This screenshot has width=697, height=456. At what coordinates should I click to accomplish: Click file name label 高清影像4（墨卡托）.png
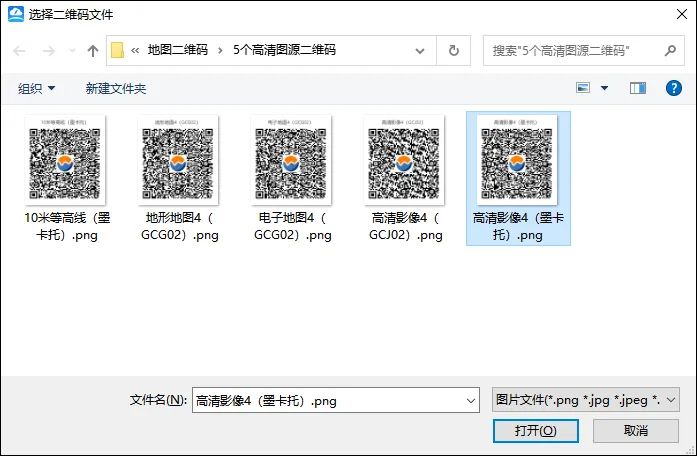(x=518, y=226)
